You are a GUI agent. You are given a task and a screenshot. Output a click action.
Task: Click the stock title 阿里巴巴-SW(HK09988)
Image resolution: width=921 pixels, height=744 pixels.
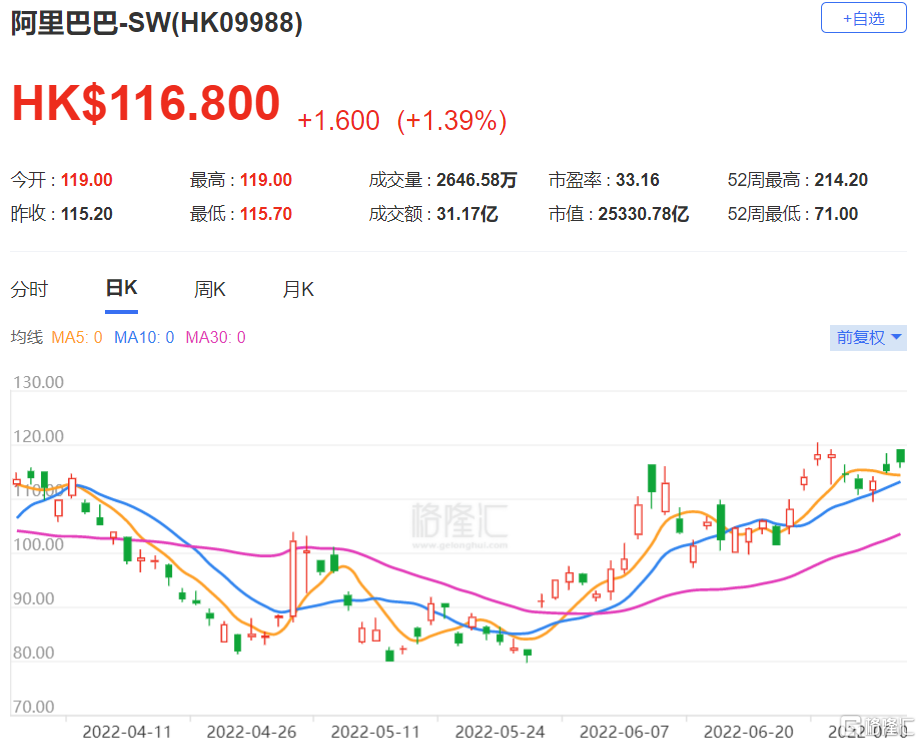click(x=157, y=23)
